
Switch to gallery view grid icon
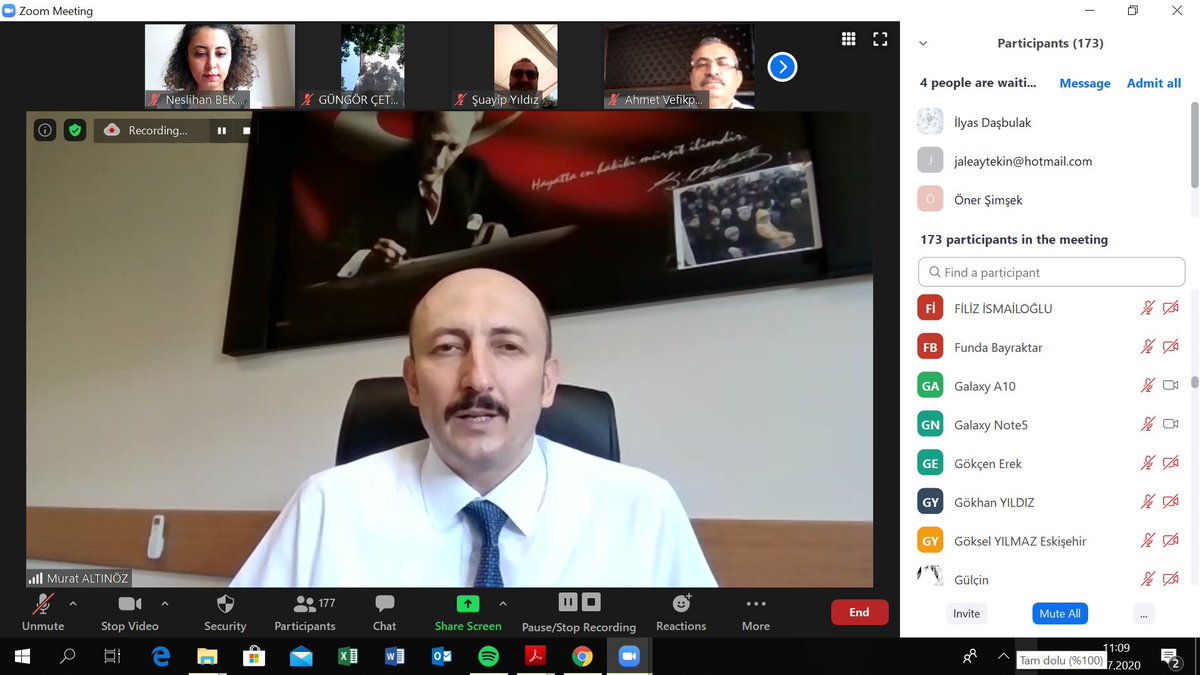click(x=848, y=39)
